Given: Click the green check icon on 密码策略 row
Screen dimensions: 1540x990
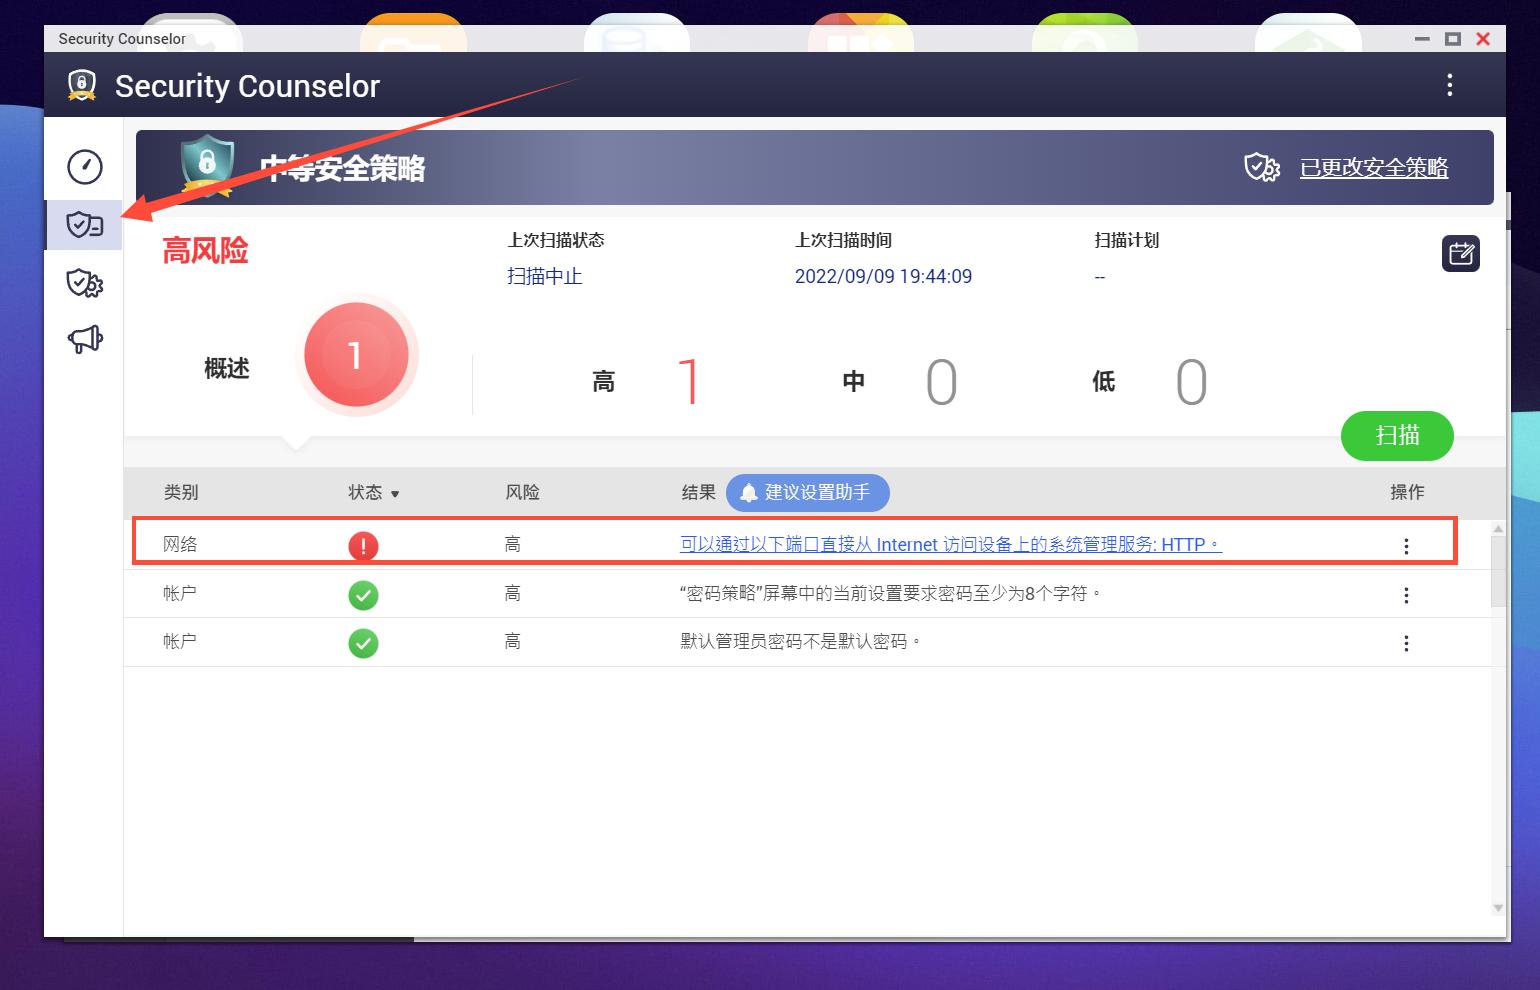Looking at the screenshot, I should click(363, 594).
